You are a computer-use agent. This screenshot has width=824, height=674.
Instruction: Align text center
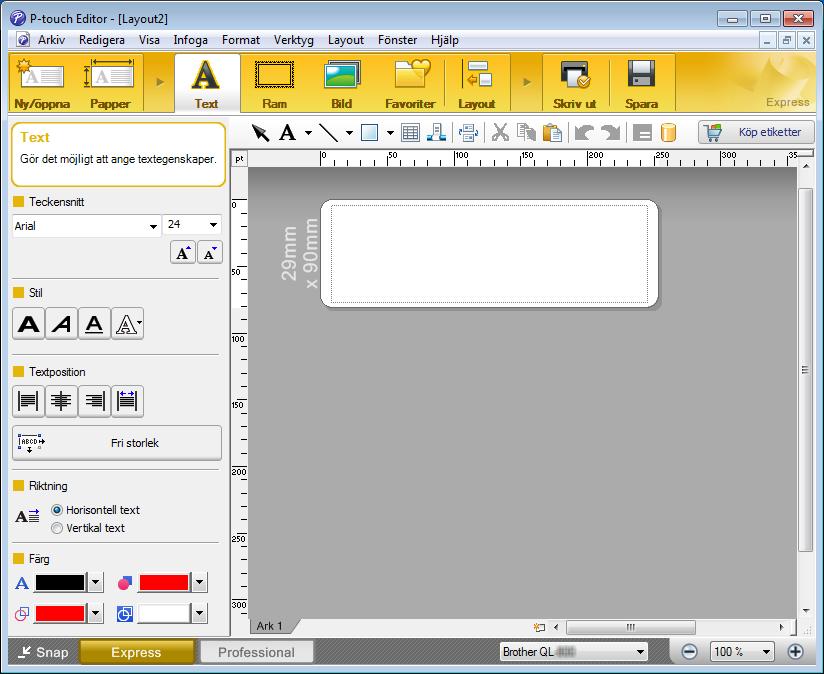click(61, 401)
